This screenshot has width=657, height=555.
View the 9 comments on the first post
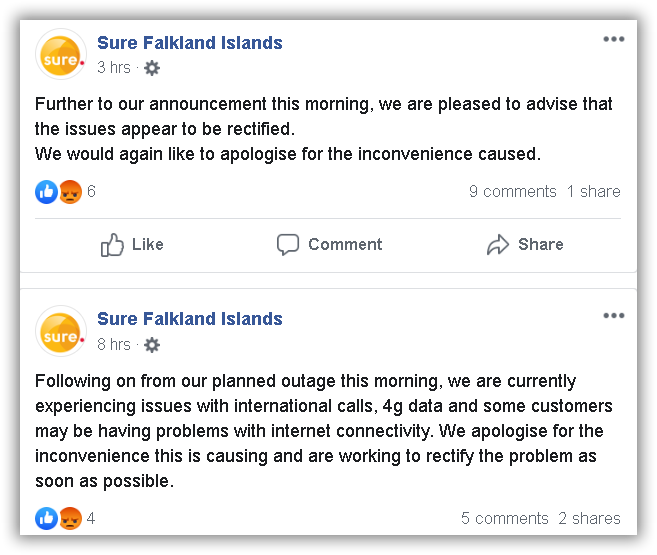(x=512, y=191)
